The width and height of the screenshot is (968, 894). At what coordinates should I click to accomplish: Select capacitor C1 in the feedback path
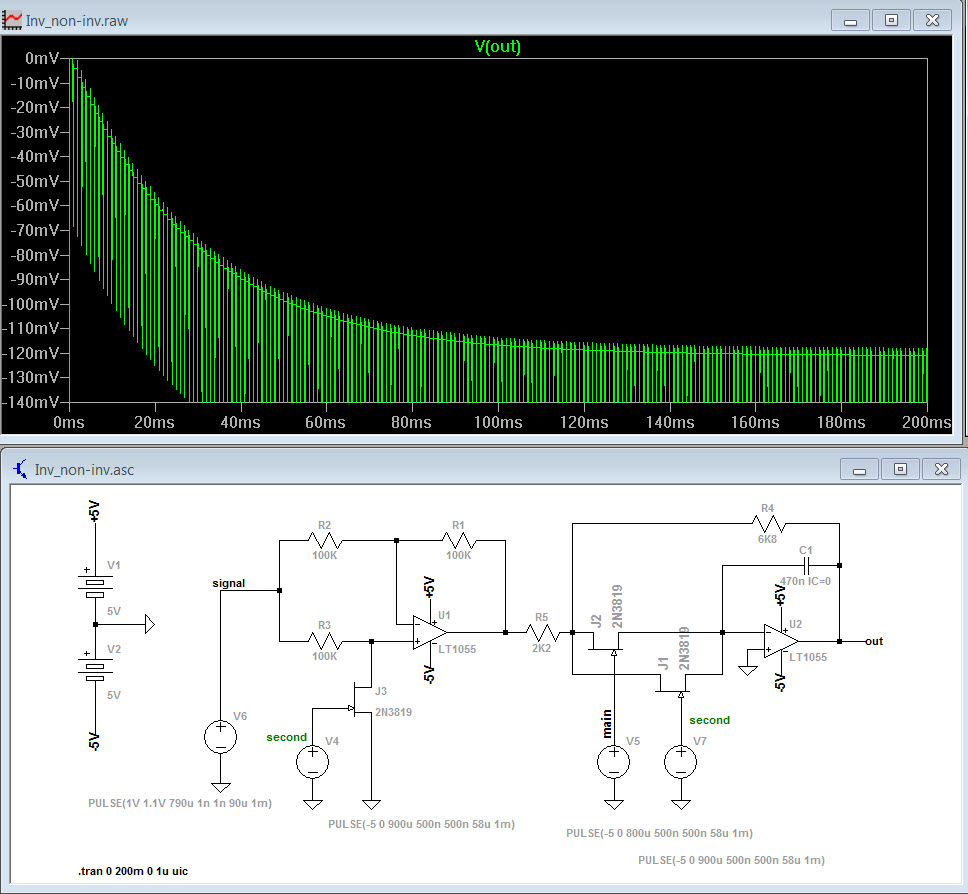pyautogui.click(x=805, y=565)
